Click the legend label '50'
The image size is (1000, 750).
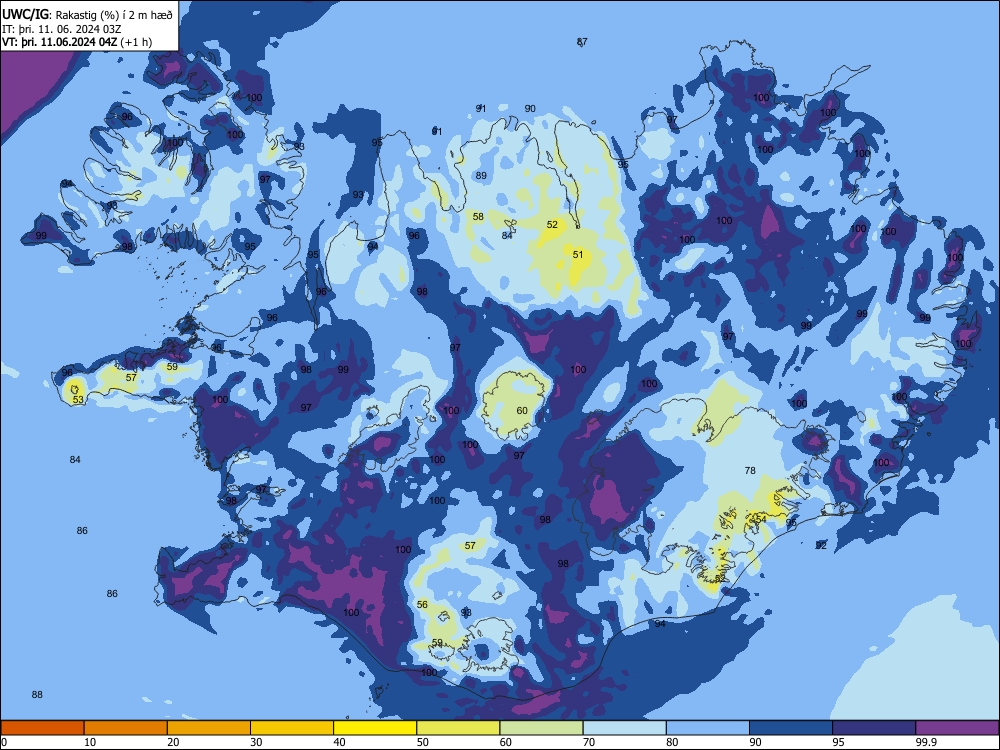coord(422,742)
